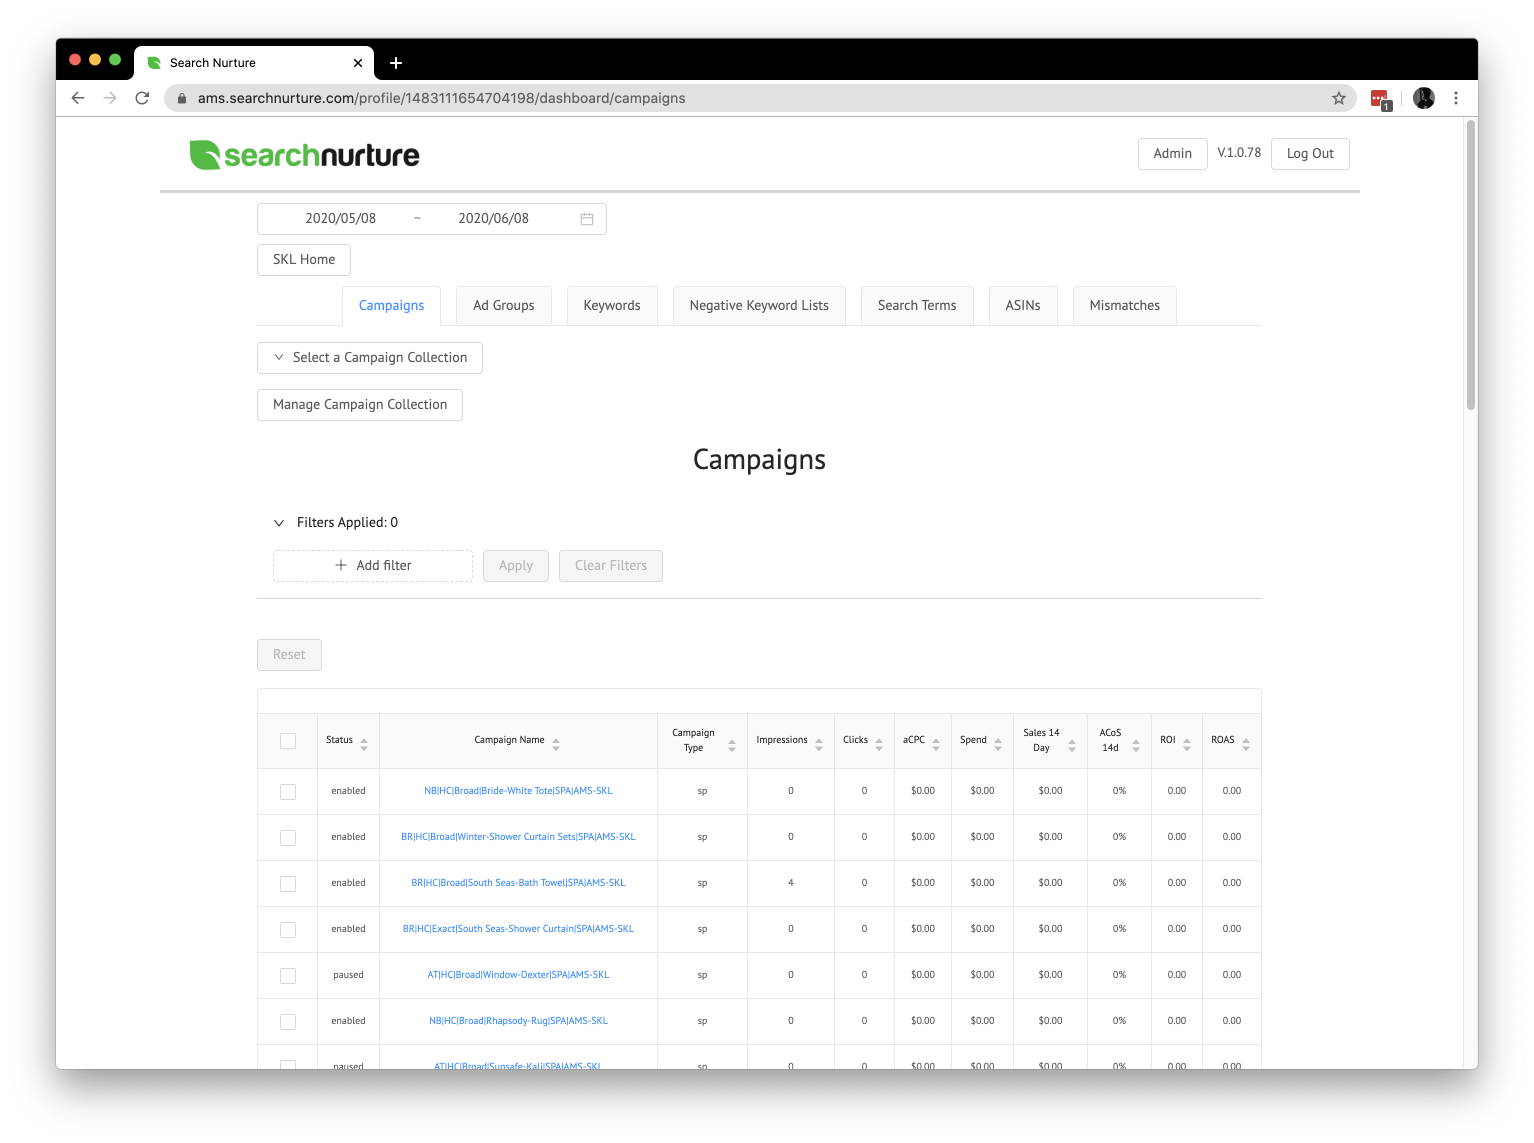
Task: Bookmark page with the star icon
Action: 1339,98
